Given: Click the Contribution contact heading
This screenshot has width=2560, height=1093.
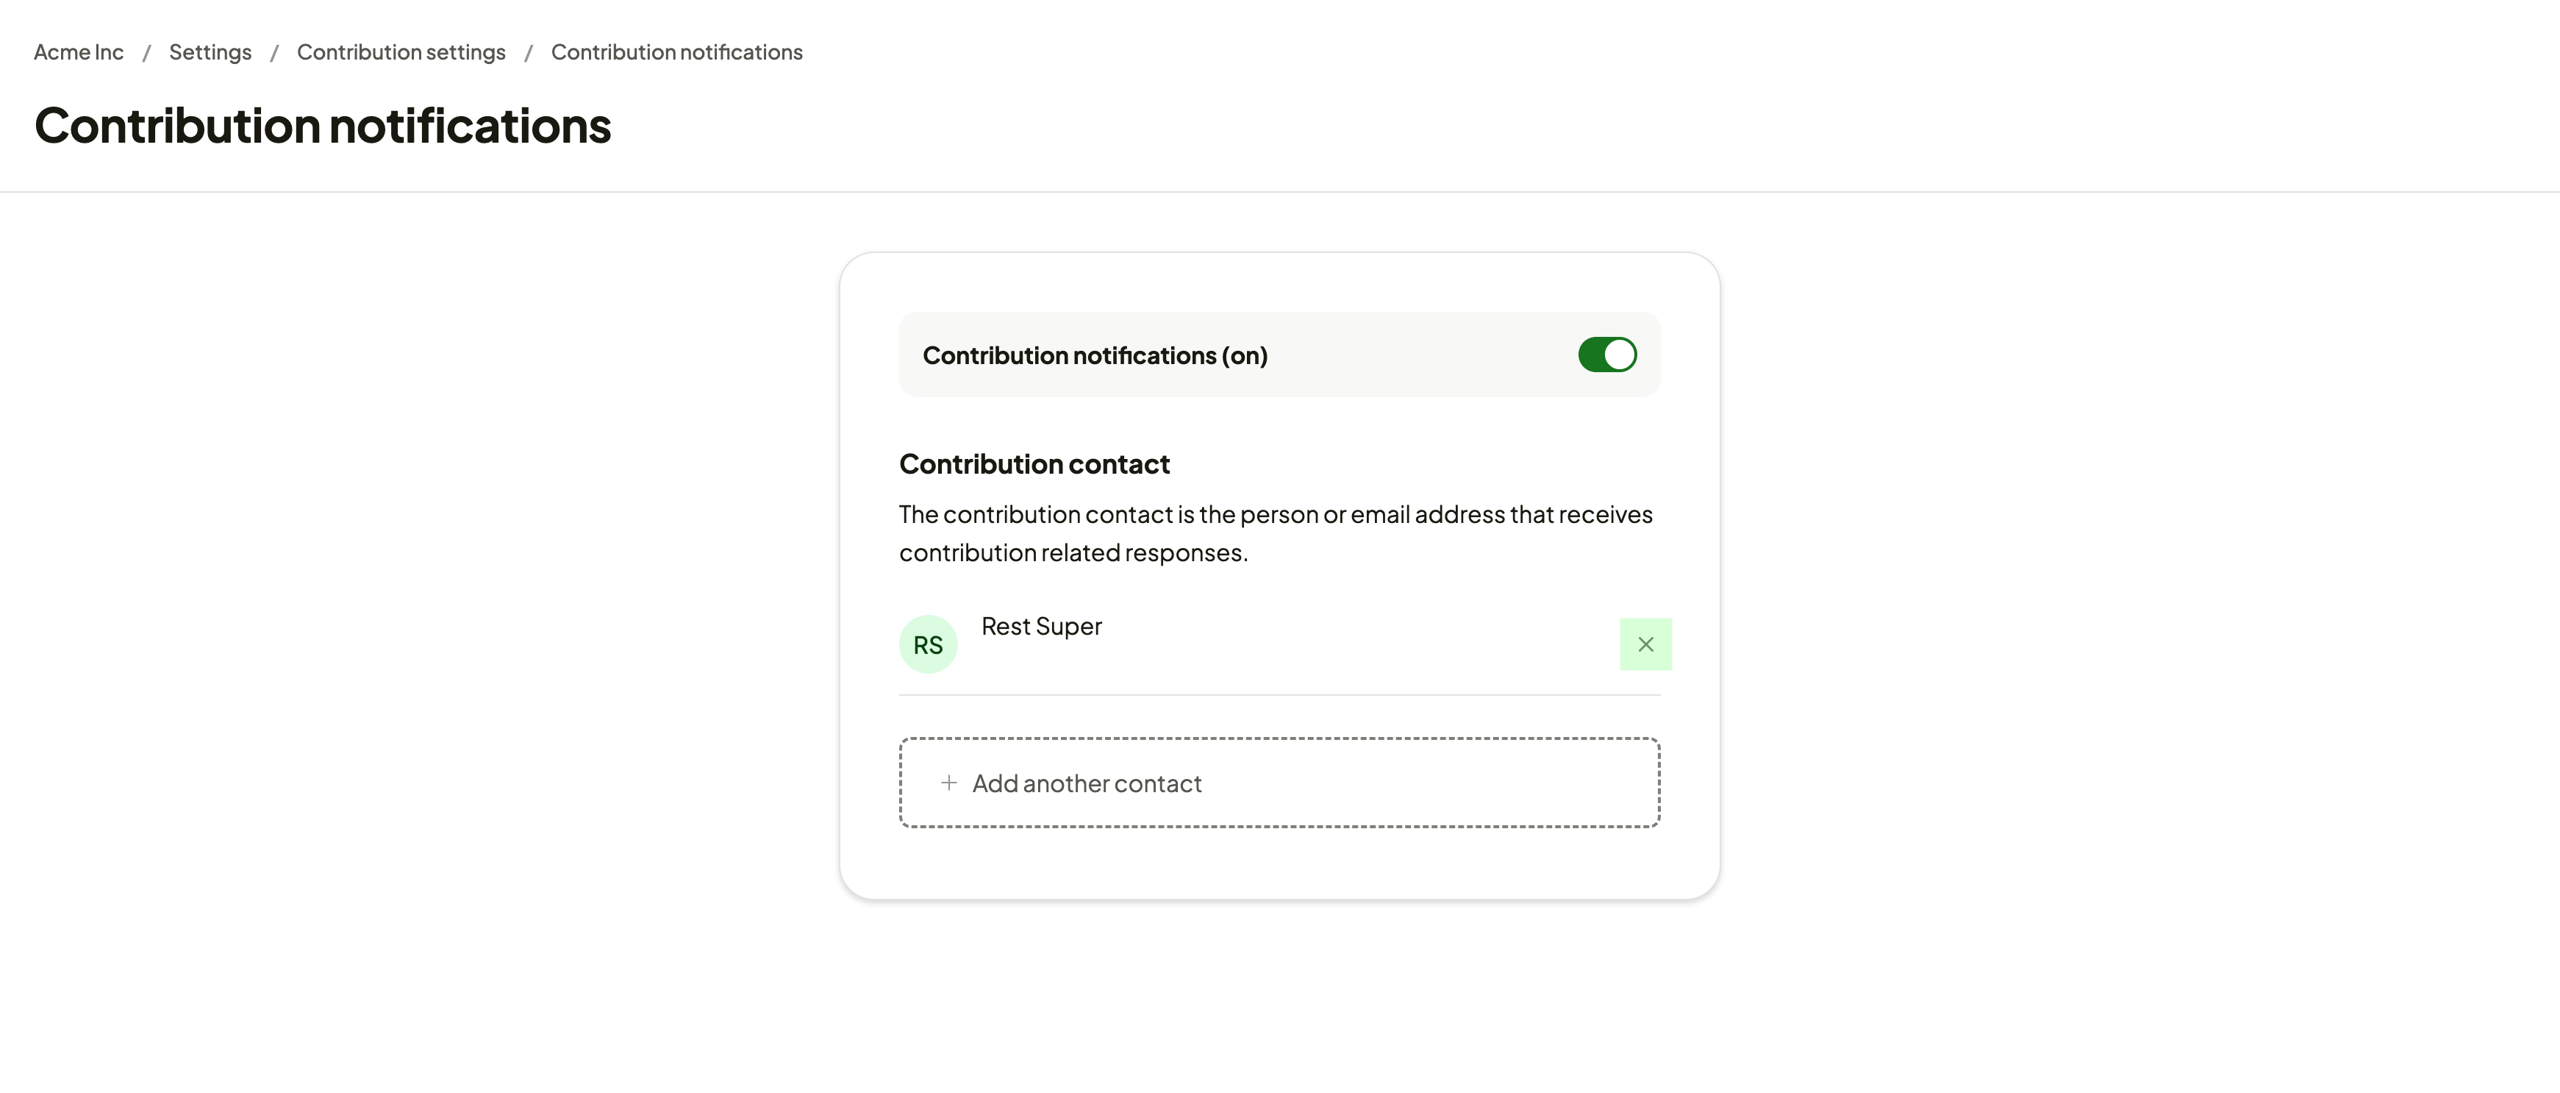Looking at the screenshot, I should pyautogui.click(x=1034, y=463).
